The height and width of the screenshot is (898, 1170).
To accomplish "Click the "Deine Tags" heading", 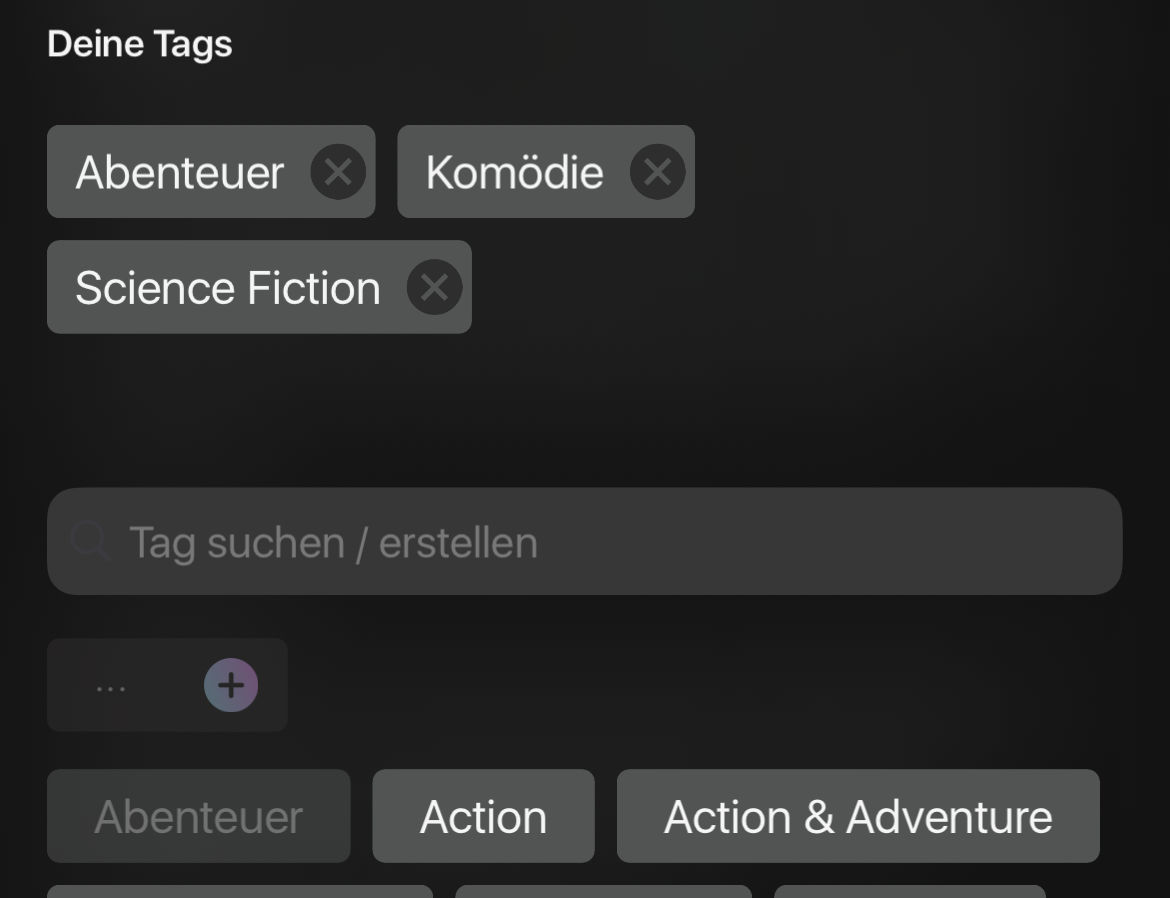I will (x=140, y=44).
